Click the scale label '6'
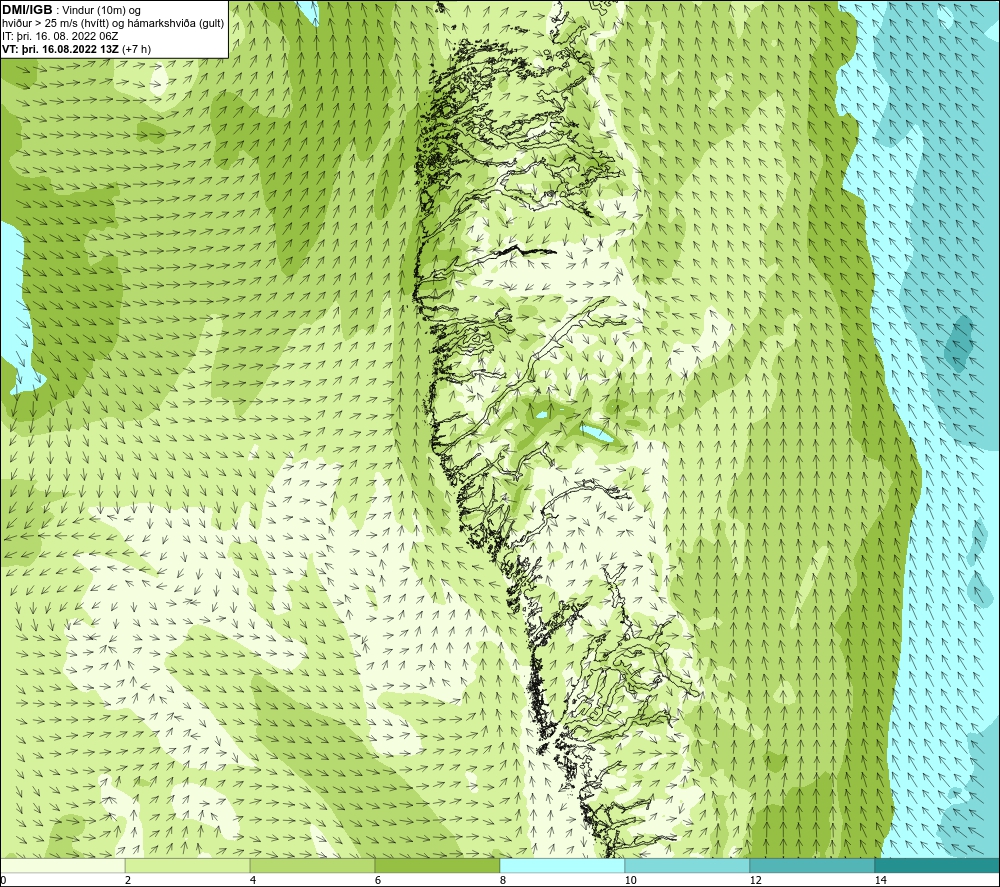 pyautogui.click(x=378, y=881)
